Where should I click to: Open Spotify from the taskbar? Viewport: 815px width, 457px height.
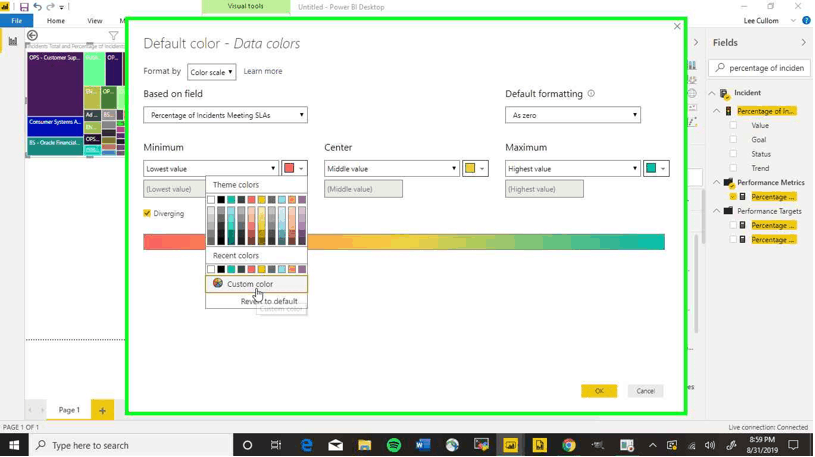pos(394,446)
